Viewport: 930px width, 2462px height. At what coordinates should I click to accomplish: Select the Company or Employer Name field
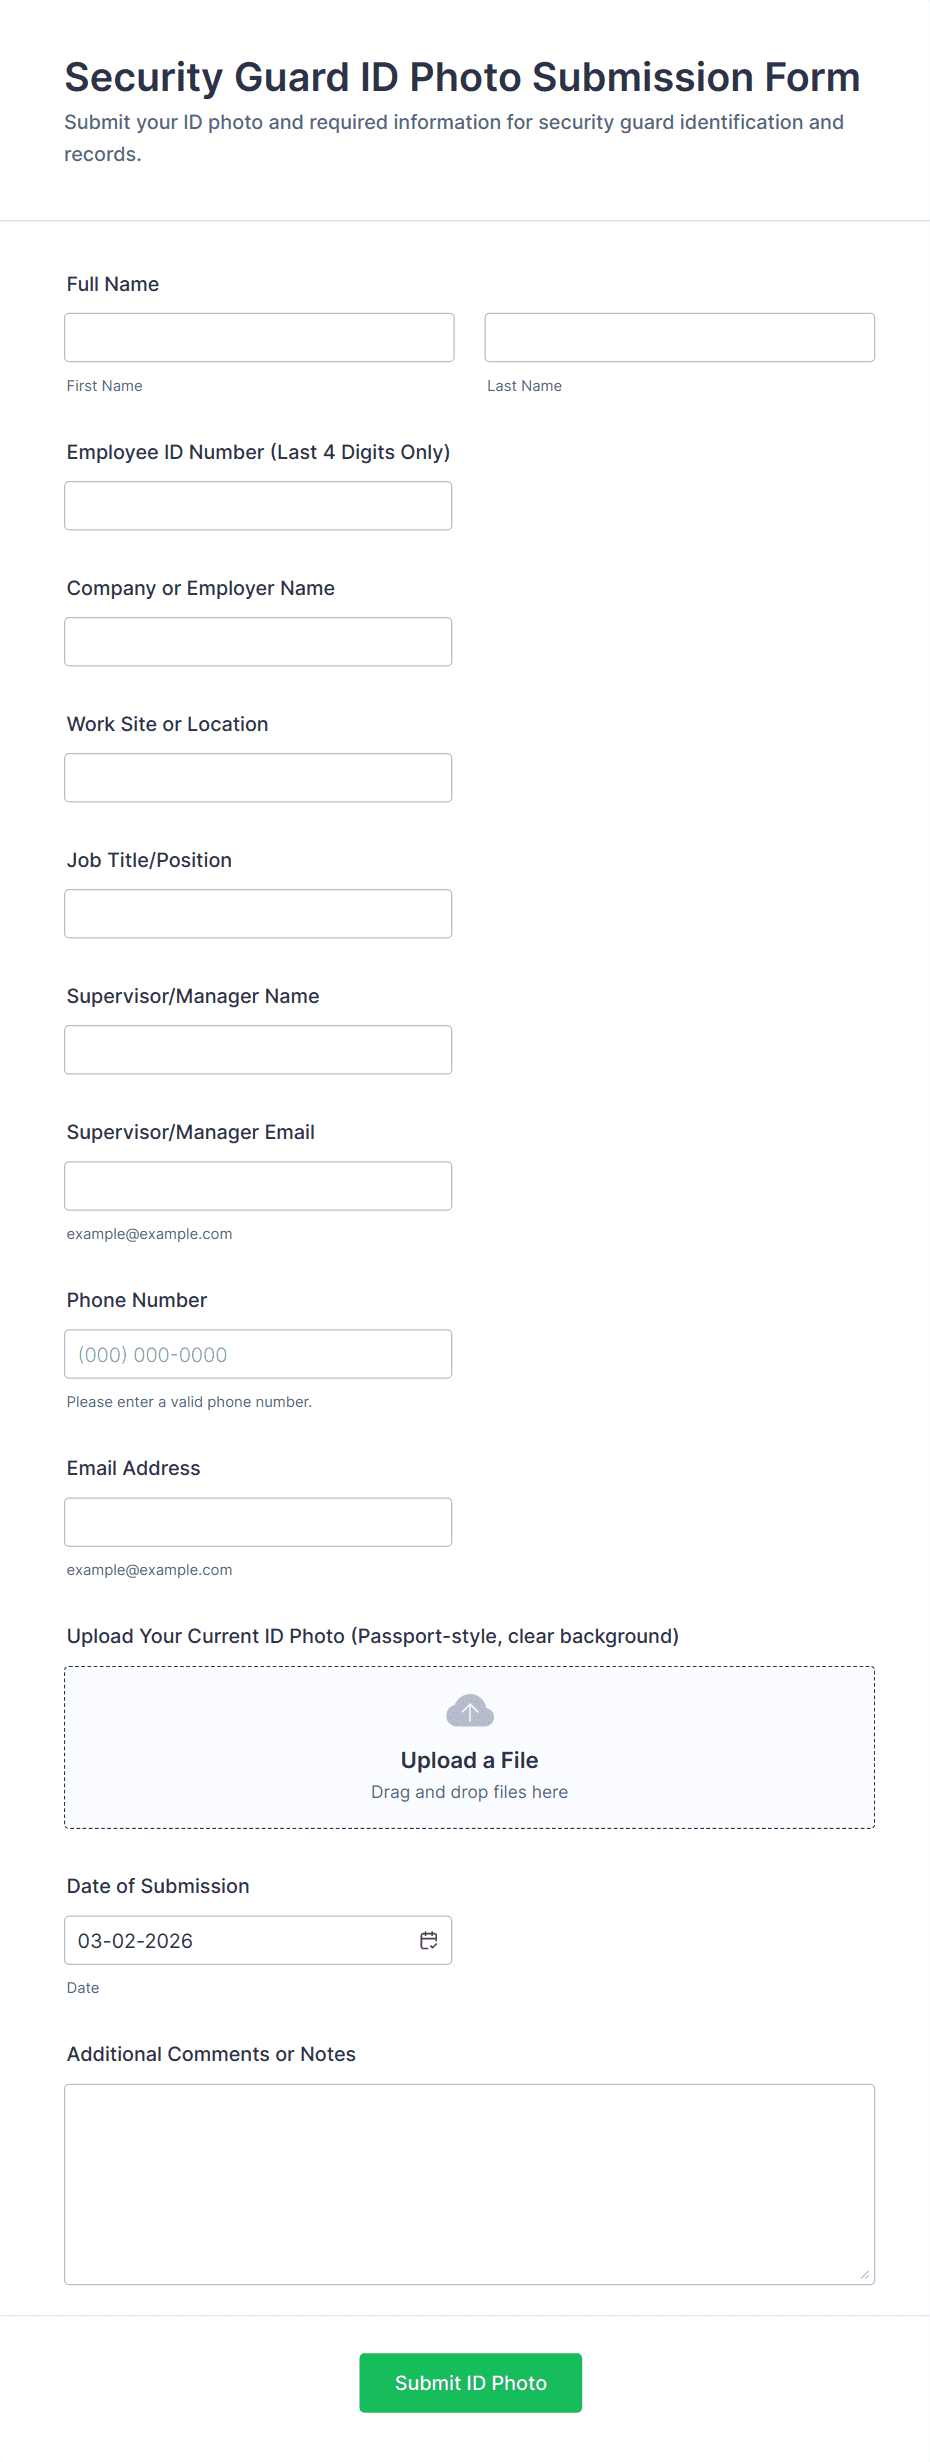(258, 642)
